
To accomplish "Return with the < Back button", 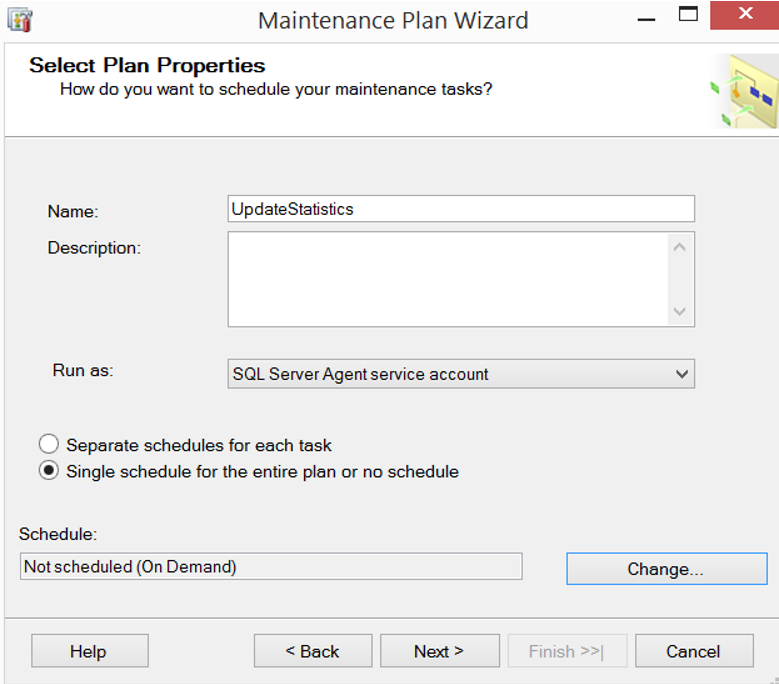I will [313, 651].
